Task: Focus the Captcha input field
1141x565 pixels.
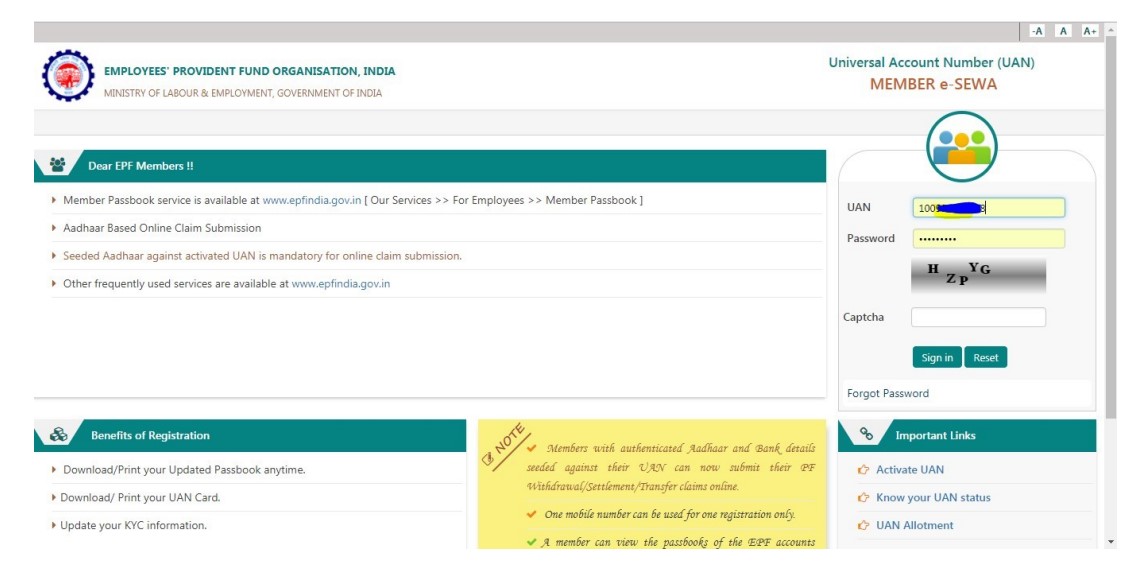Action: click(978, 317)
